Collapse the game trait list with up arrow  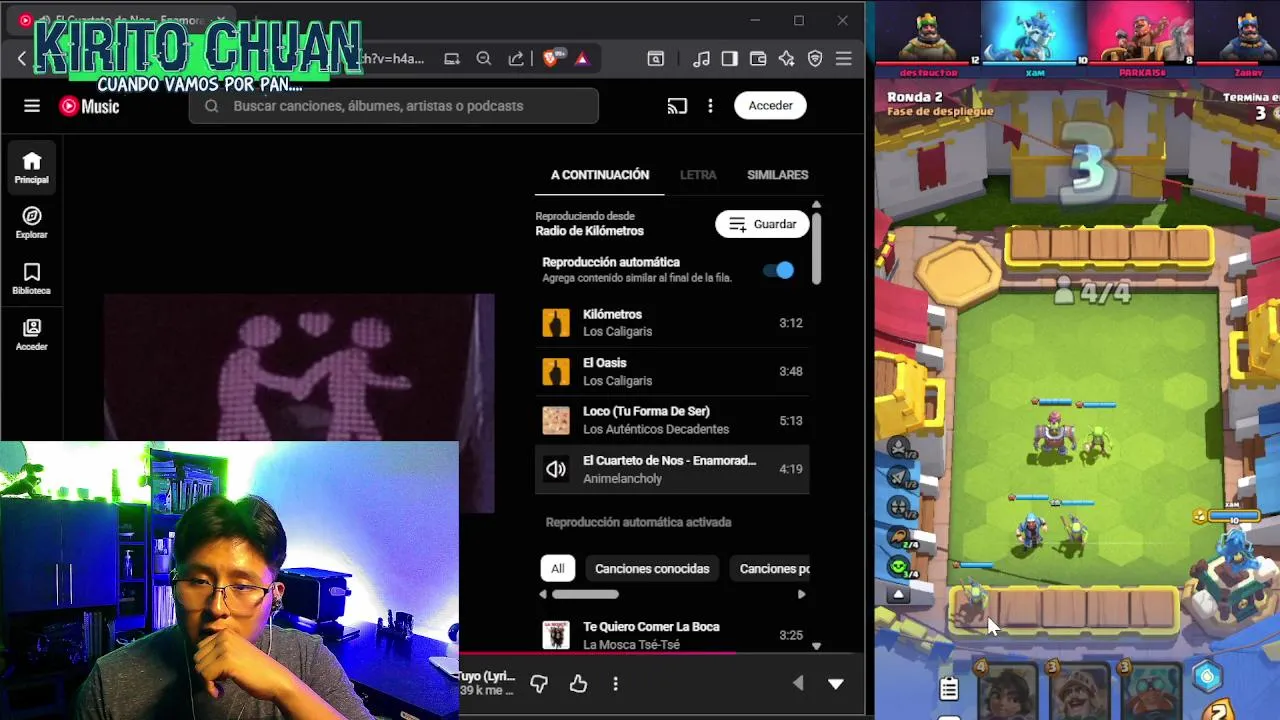click(898, 596)
